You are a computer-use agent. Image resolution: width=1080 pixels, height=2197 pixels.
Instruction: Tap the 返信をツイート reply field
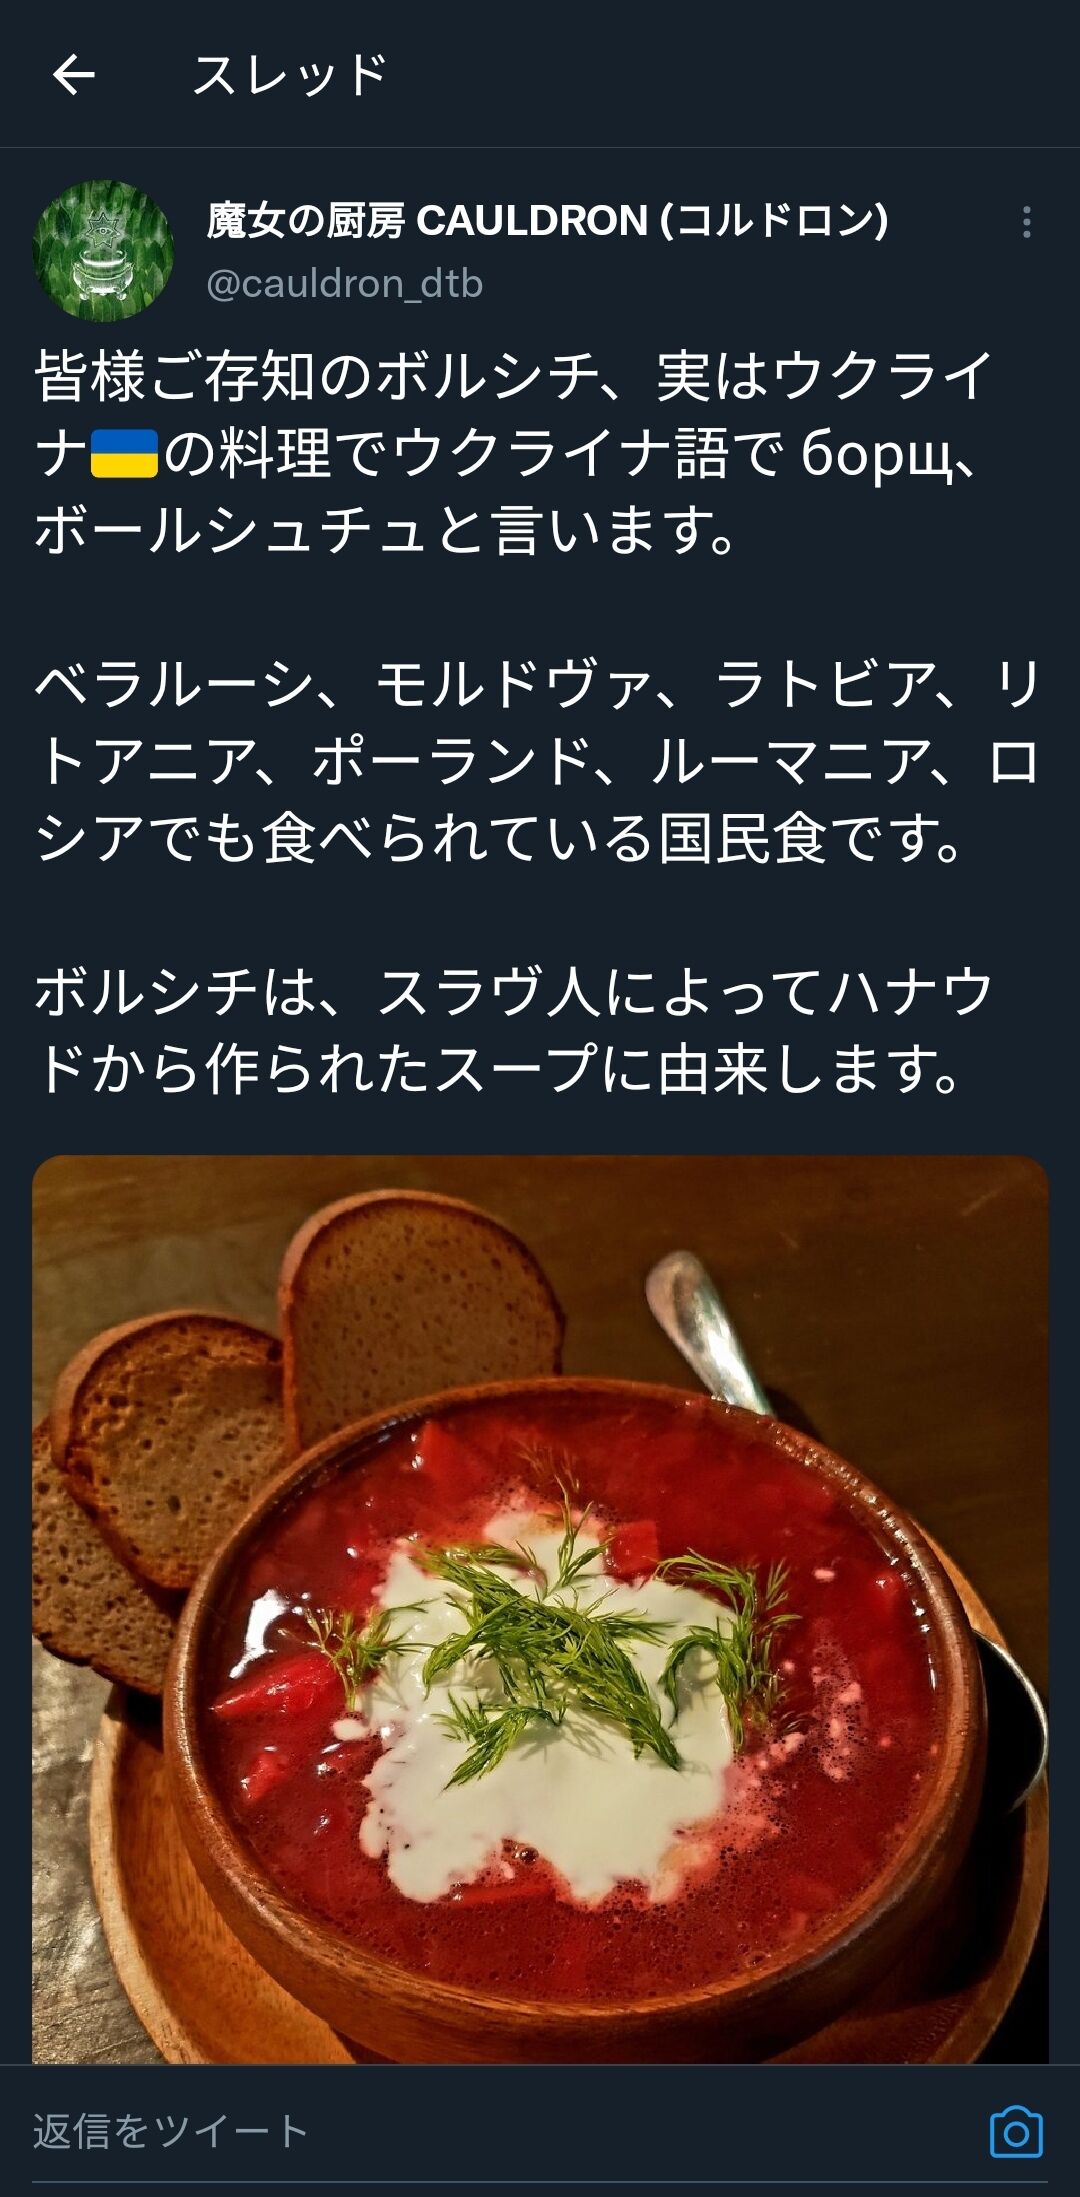[x=500, y=2131]
